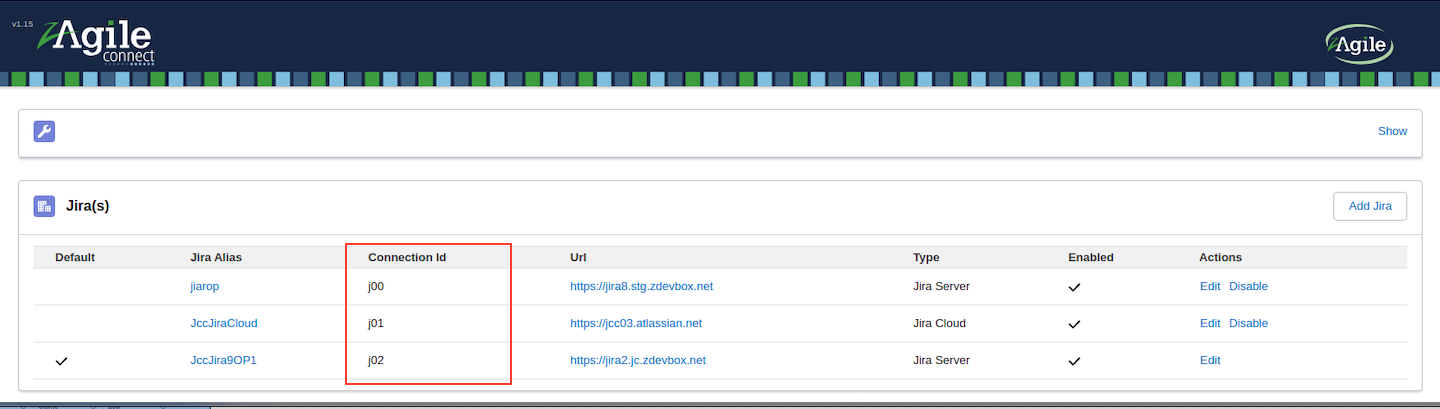The height and width of the screenshot is (409, 1440).
Task: Edit the JccJira9OP1 connection
Action: click(1210, 360)
